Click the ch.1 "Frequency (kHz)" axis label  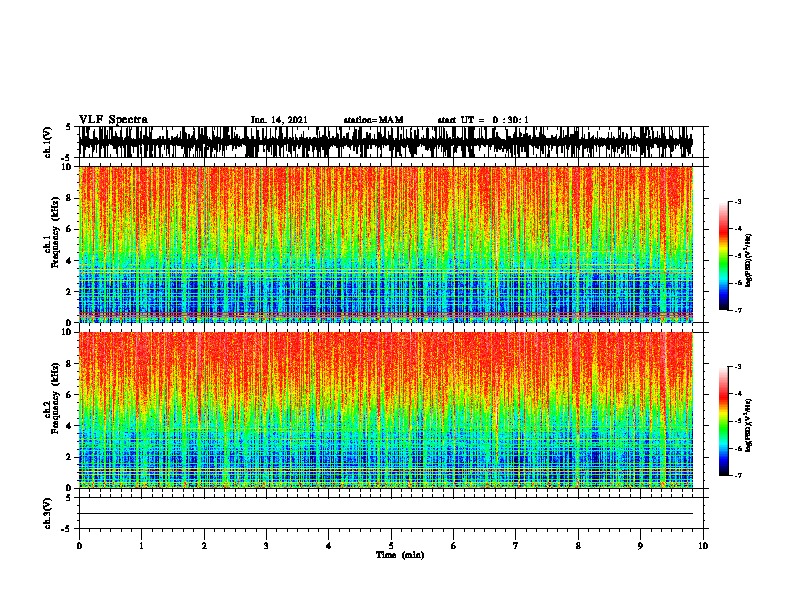coord(55,232)
